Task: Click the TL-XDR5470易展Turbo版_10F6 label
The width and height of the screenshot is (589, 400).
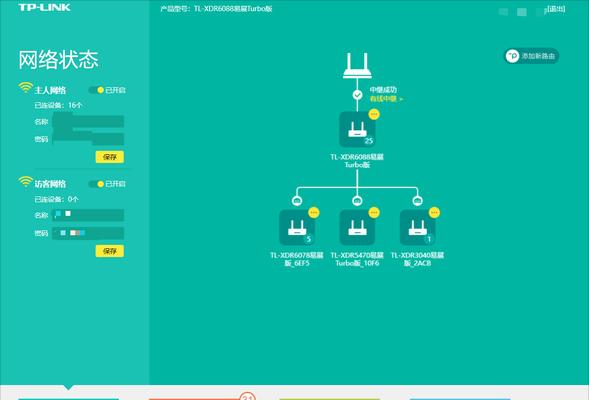Action: (357, 259)
